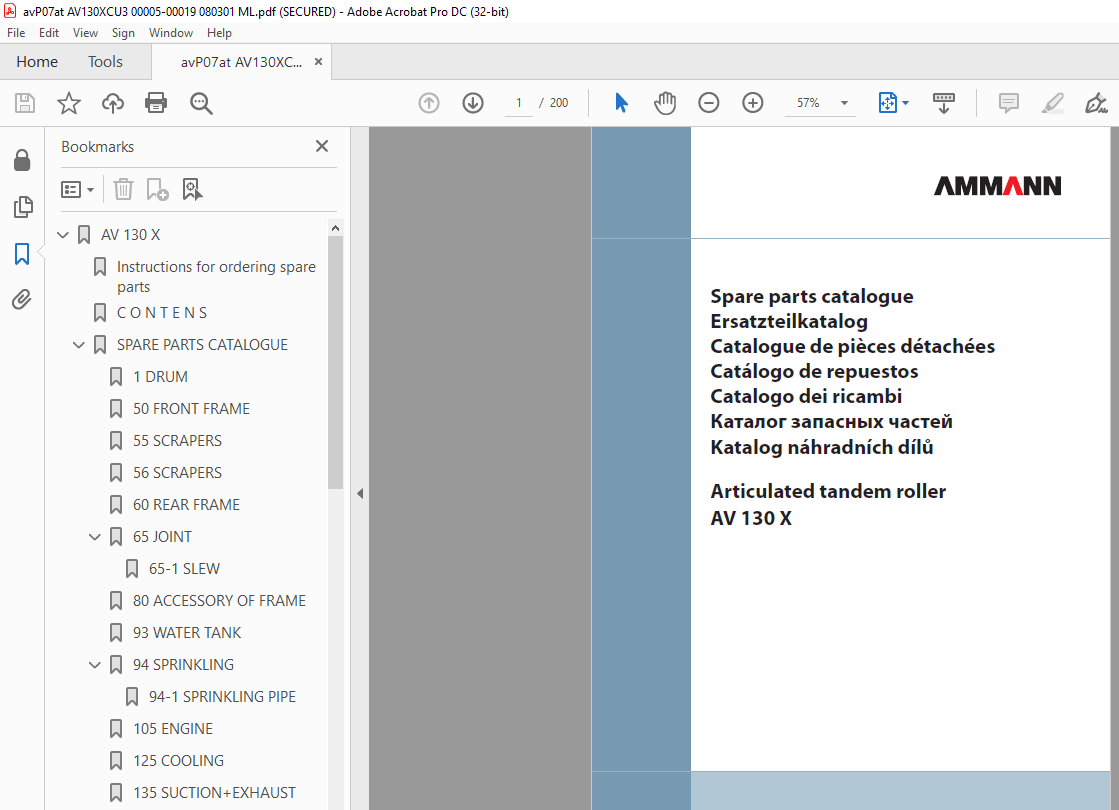This screenshot has height=810, width=1119.
Task: Open the Window menu
Action: click(171, 33)
